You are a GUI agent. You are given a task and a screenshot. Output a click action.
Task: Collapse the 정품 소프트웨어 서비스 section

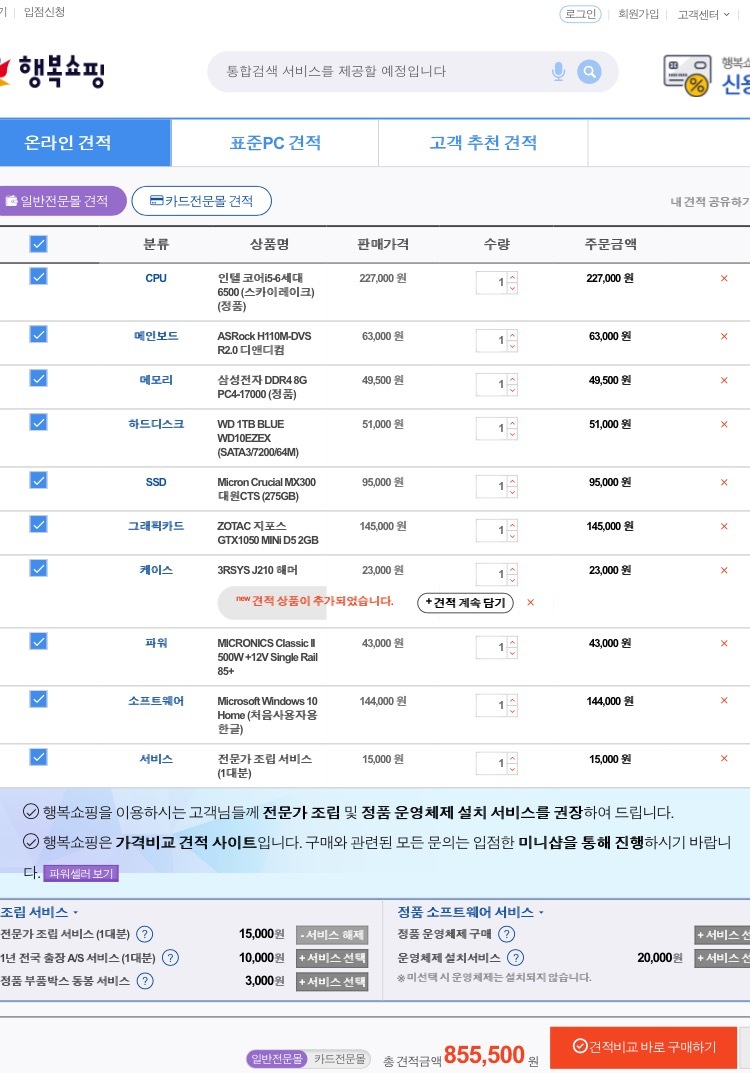click(541, 912)
